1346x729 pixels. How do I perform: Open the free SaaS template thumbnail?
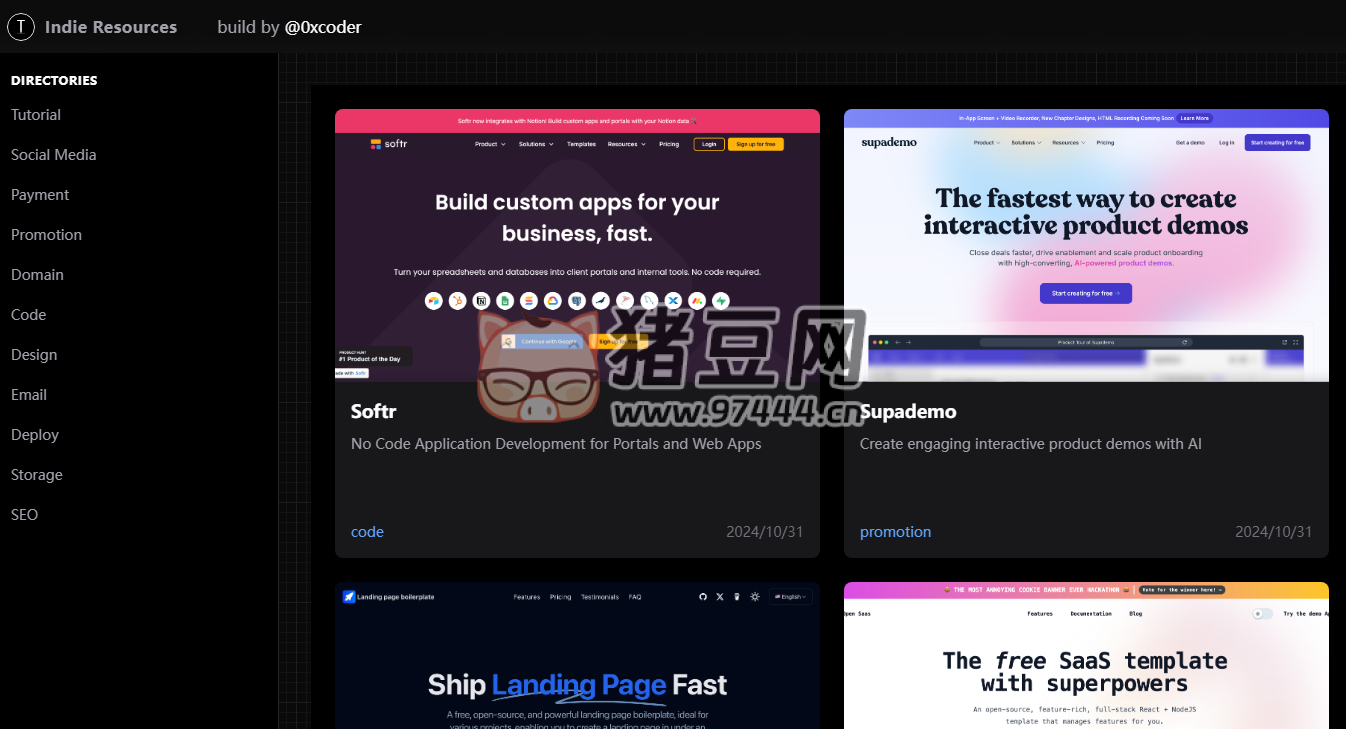(x=1086, y=656)
